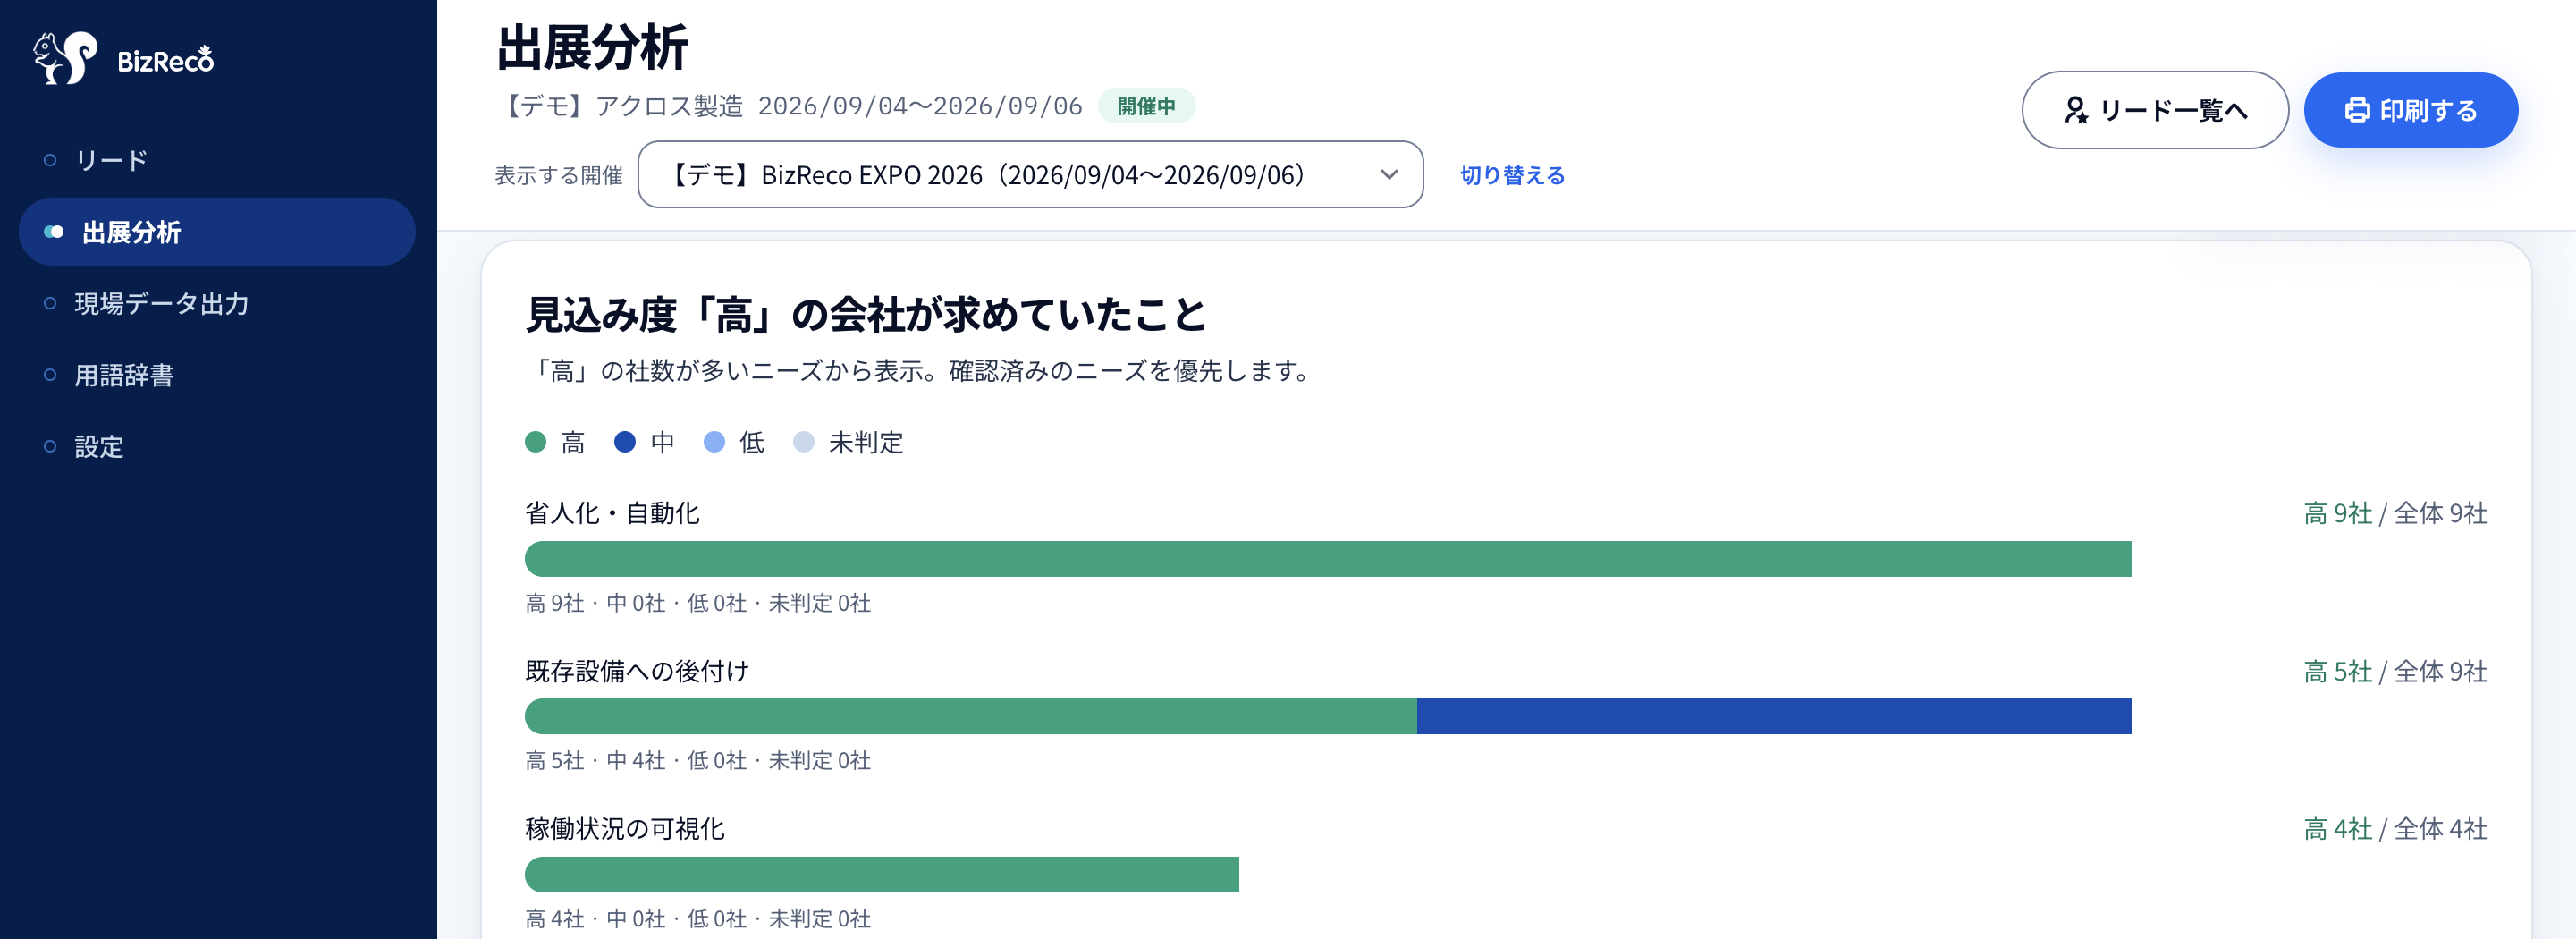This screenshot has width=2576, height=939.
Task: Select 出展分析 in the sidebar
Action: point(217,232)
